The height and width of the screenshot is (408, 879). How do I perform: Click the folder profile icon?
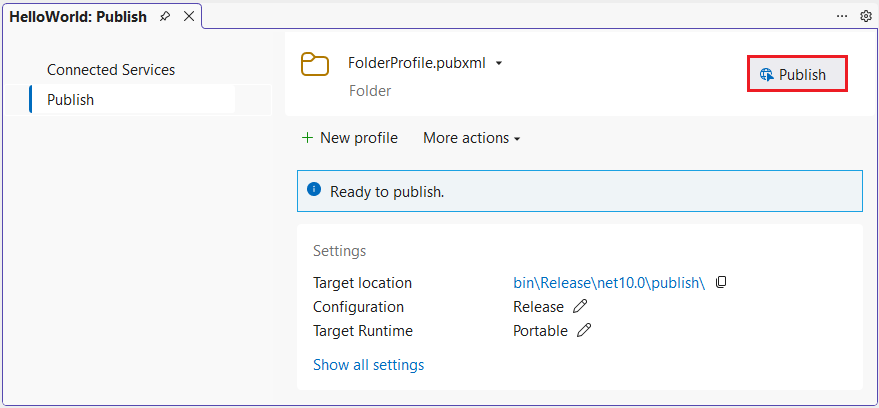[316, 64]
